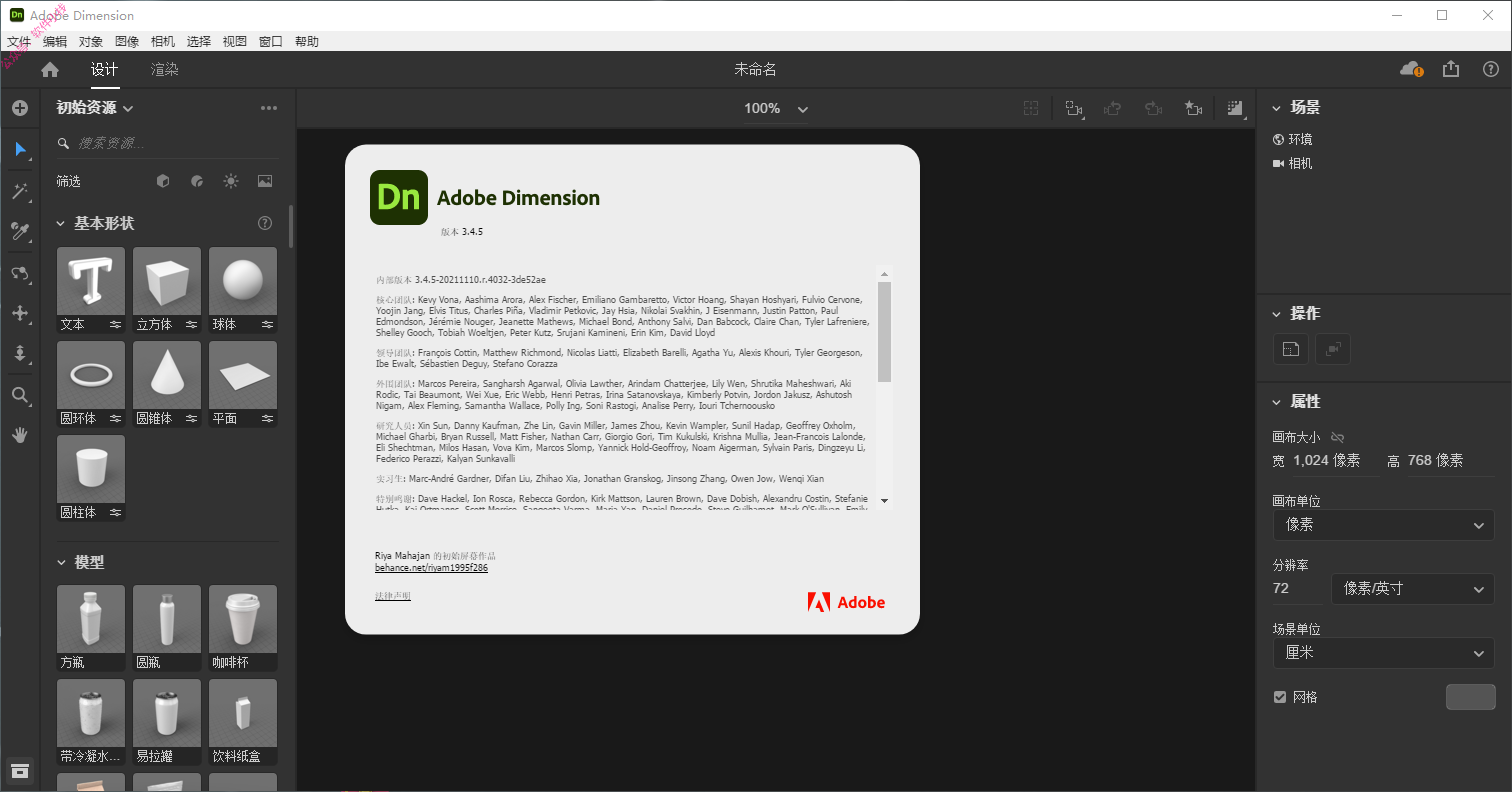Click the grid color swatch
The width and height of the screenshot is (1512, 792).
pyautogui.click(x=1470, y=697)
